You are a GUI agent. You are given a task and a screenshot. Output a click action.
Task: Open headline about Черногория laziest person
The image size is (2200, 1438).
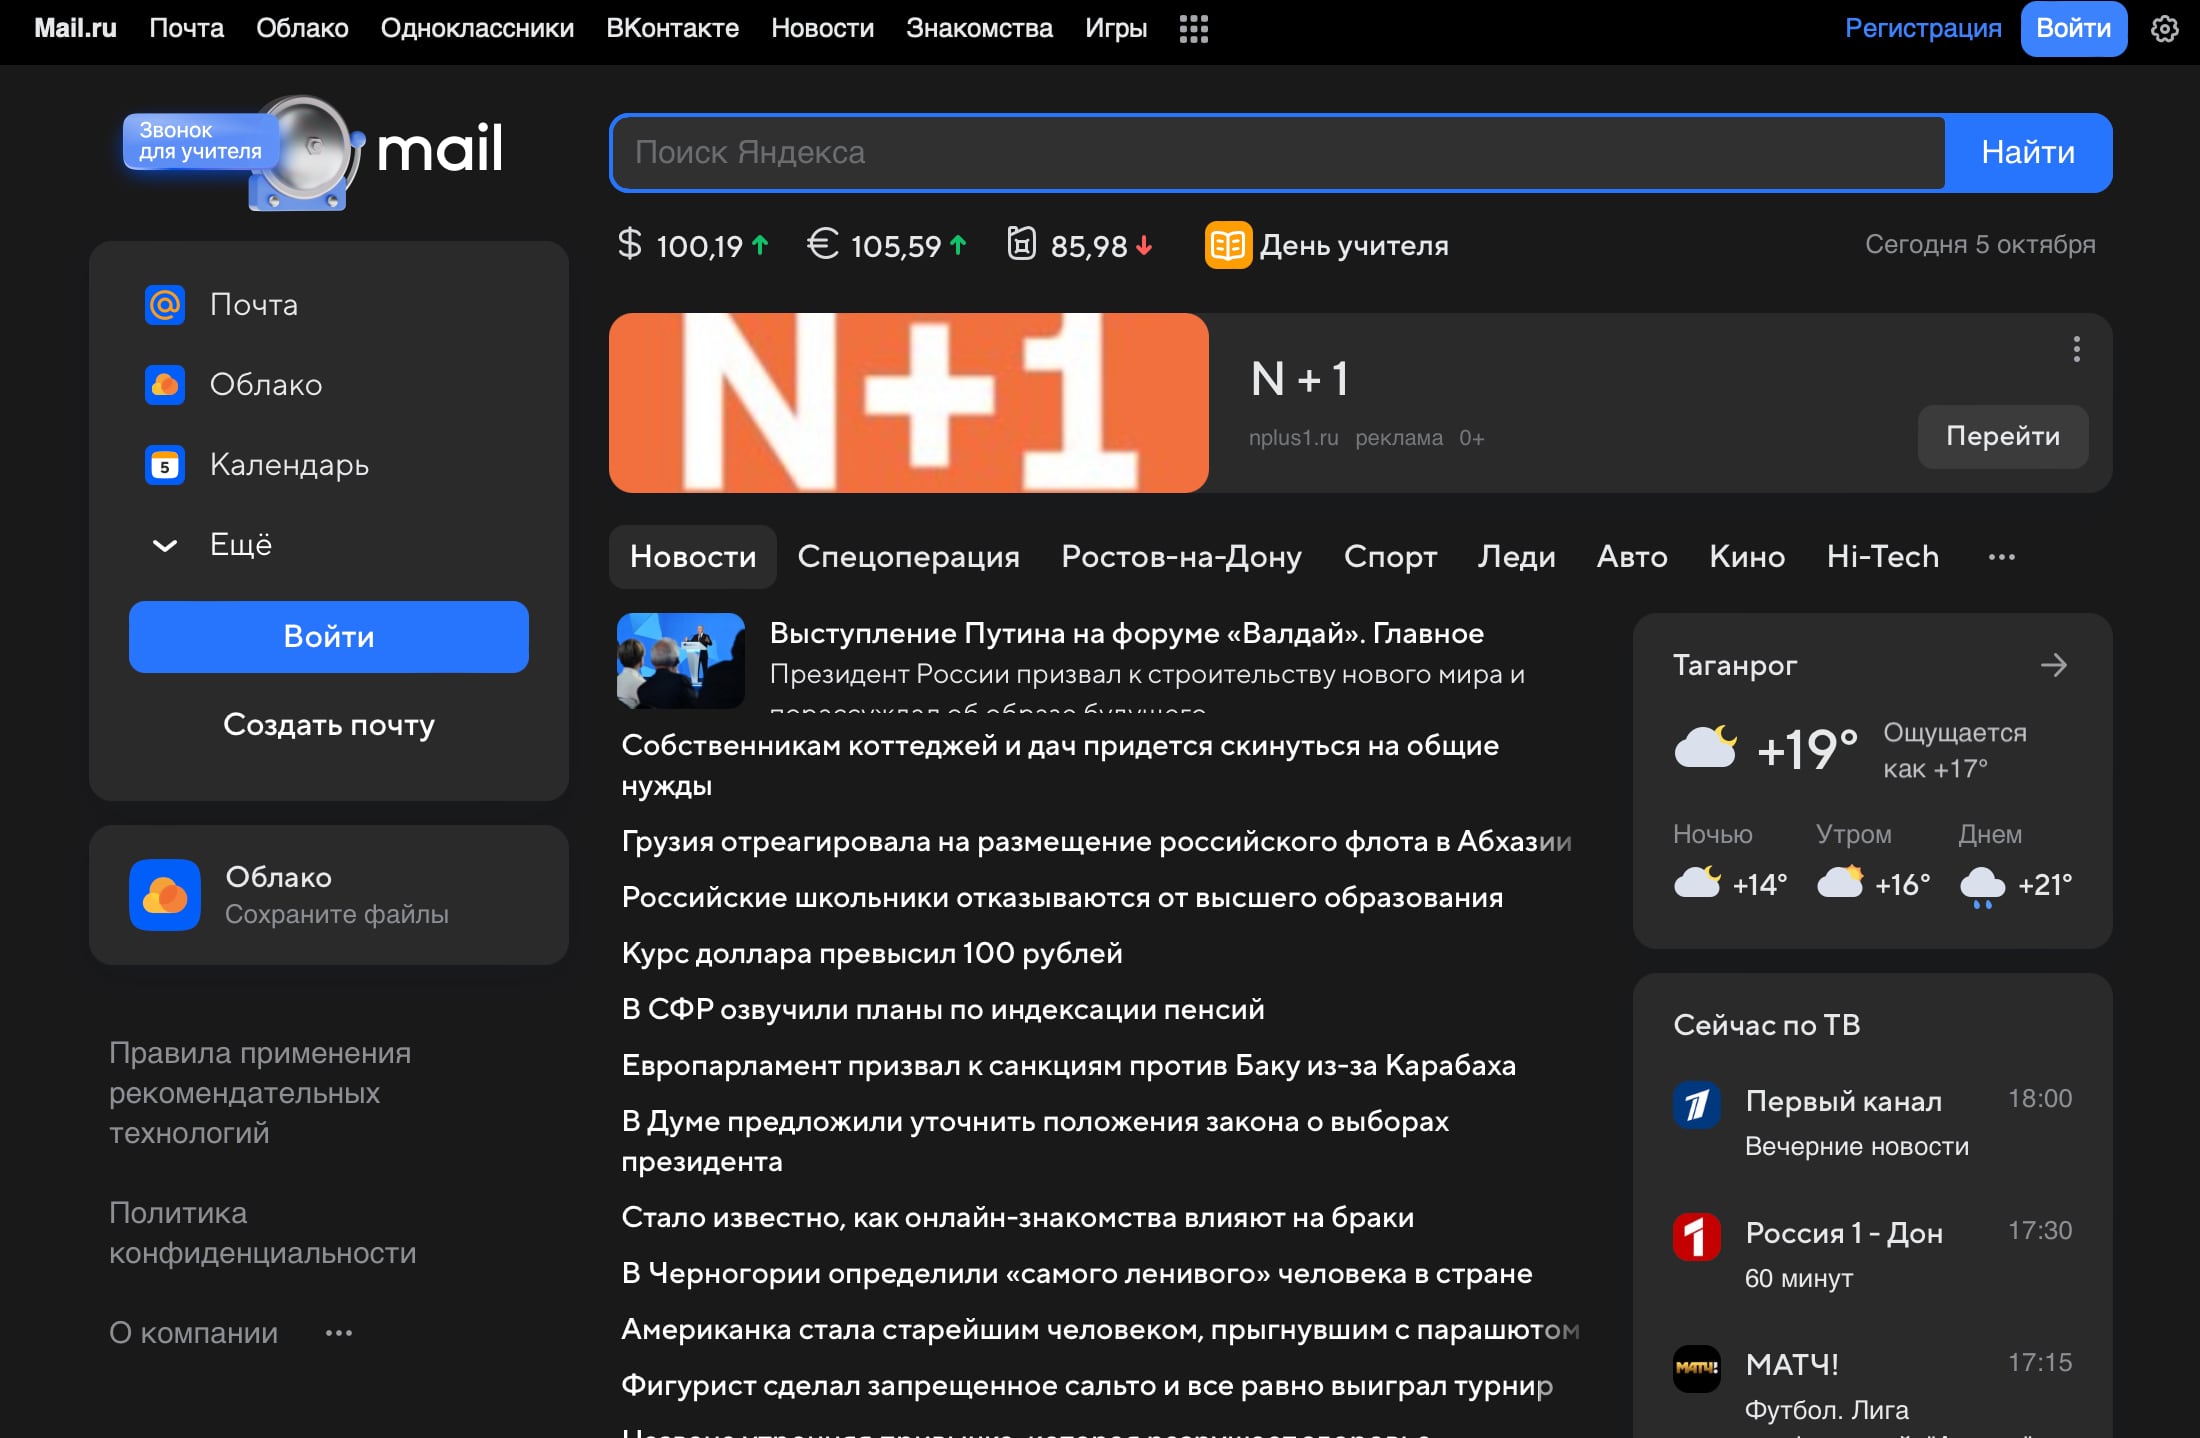pyautogui.click(x=1077, y=1273)
